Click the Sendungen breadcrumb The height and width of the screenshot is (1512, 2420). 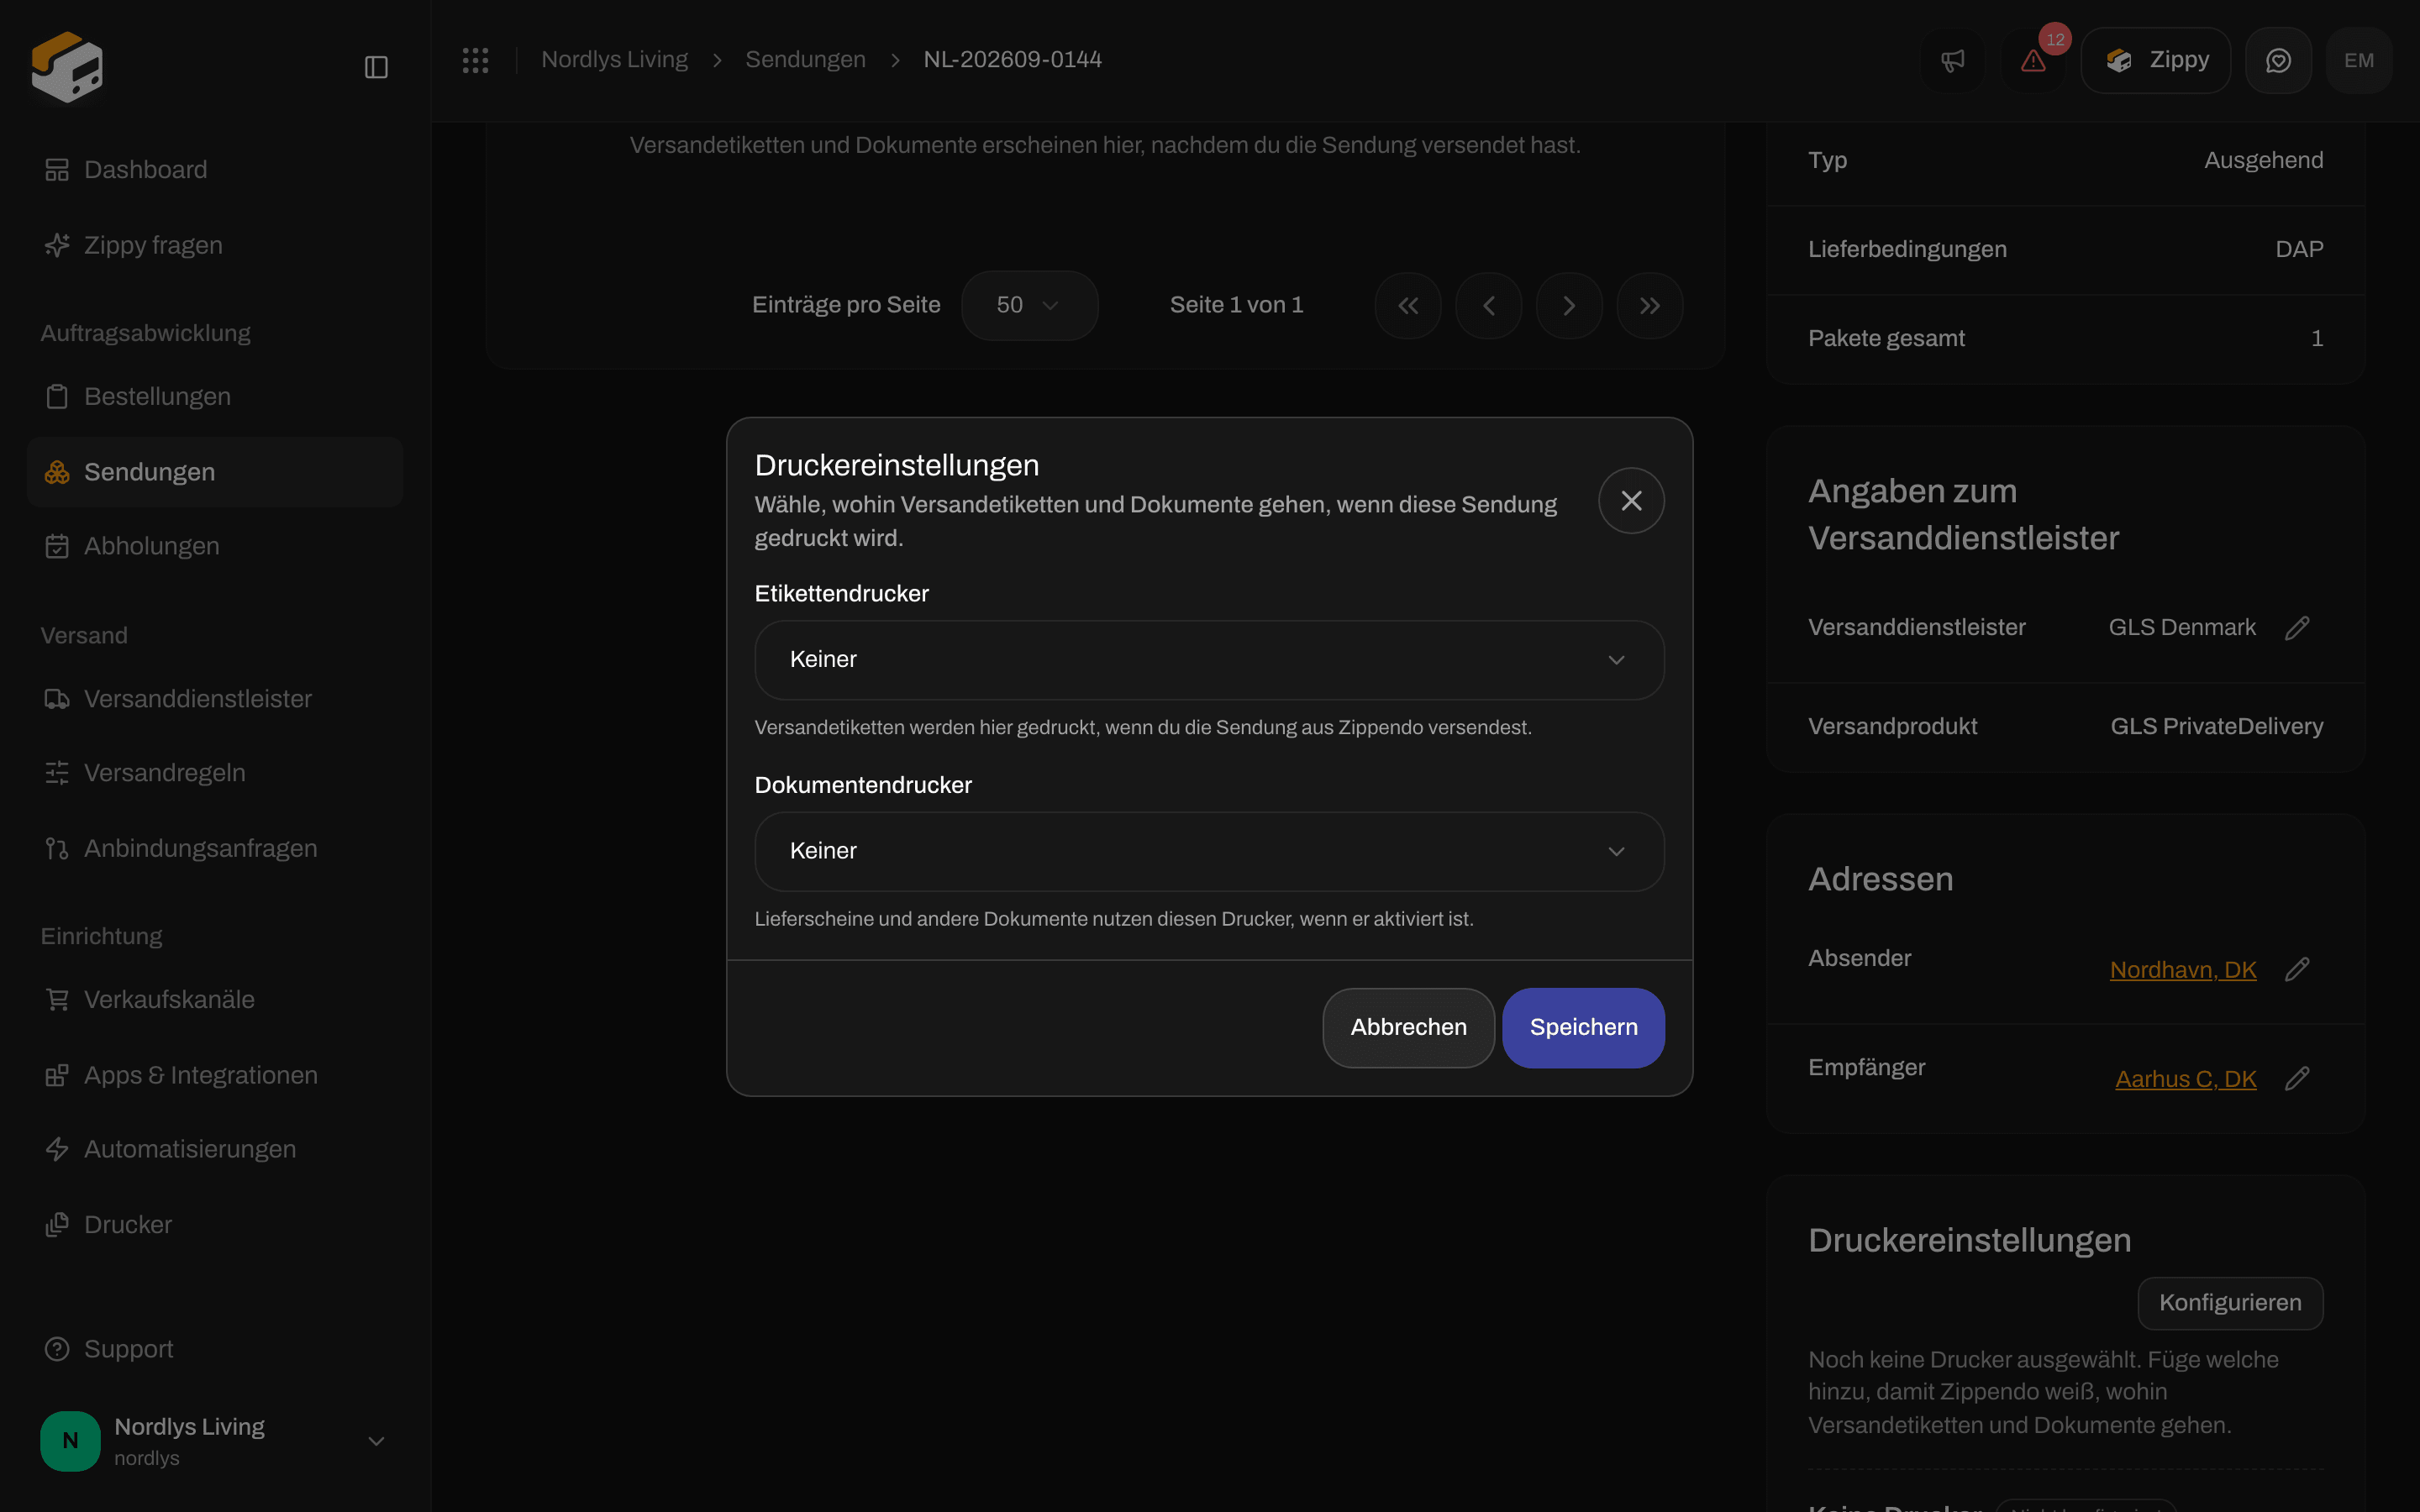coord(805,60)
